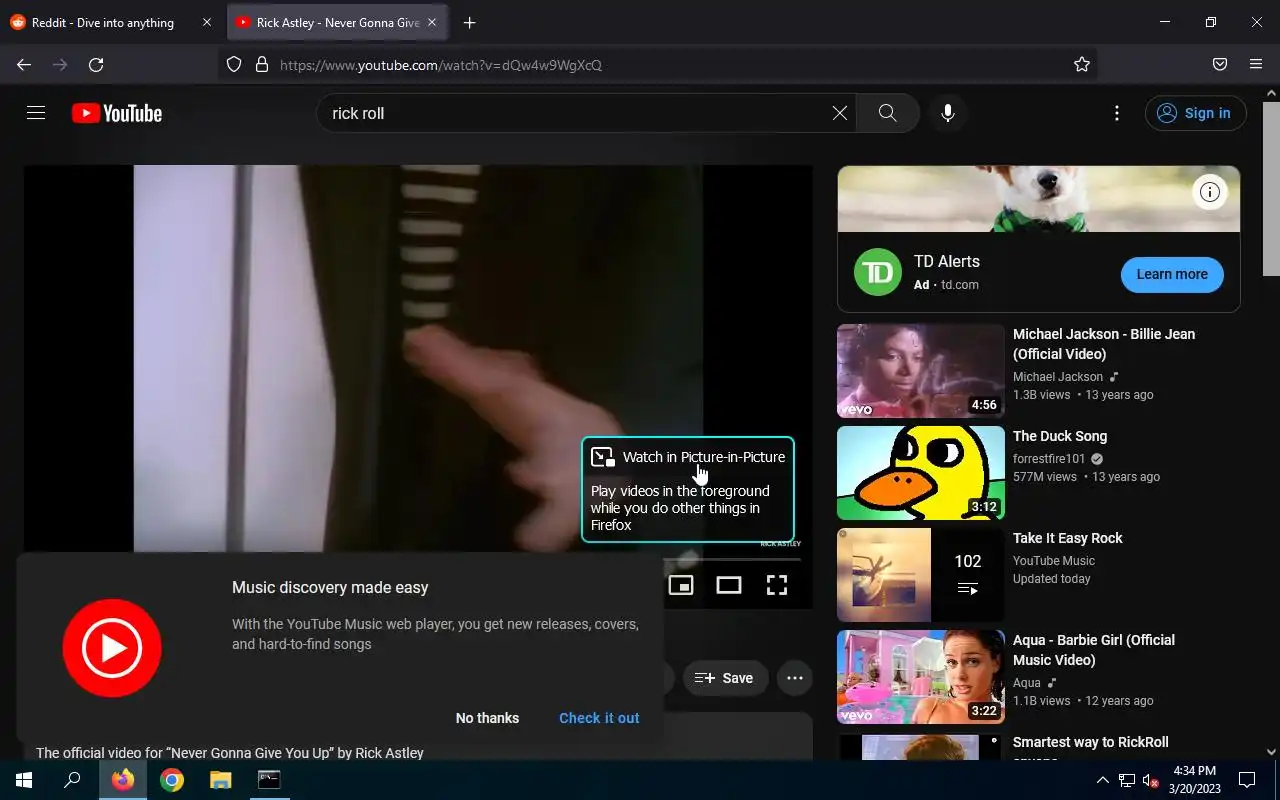Start voice search with the microphone icon
This screenshot has height=800, width=1280.
tap(948, 113)
